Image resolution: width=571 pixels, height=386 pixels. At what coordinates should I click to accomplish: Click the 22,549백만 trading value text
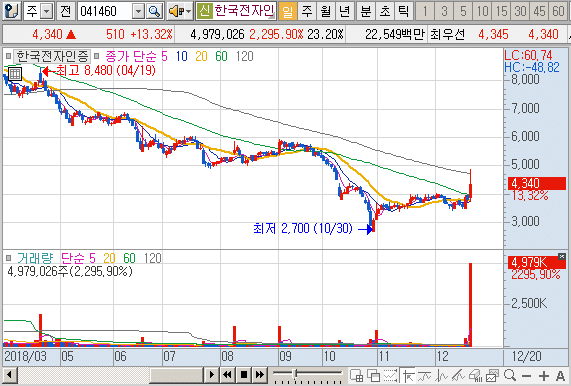click(x=395, y=34)
